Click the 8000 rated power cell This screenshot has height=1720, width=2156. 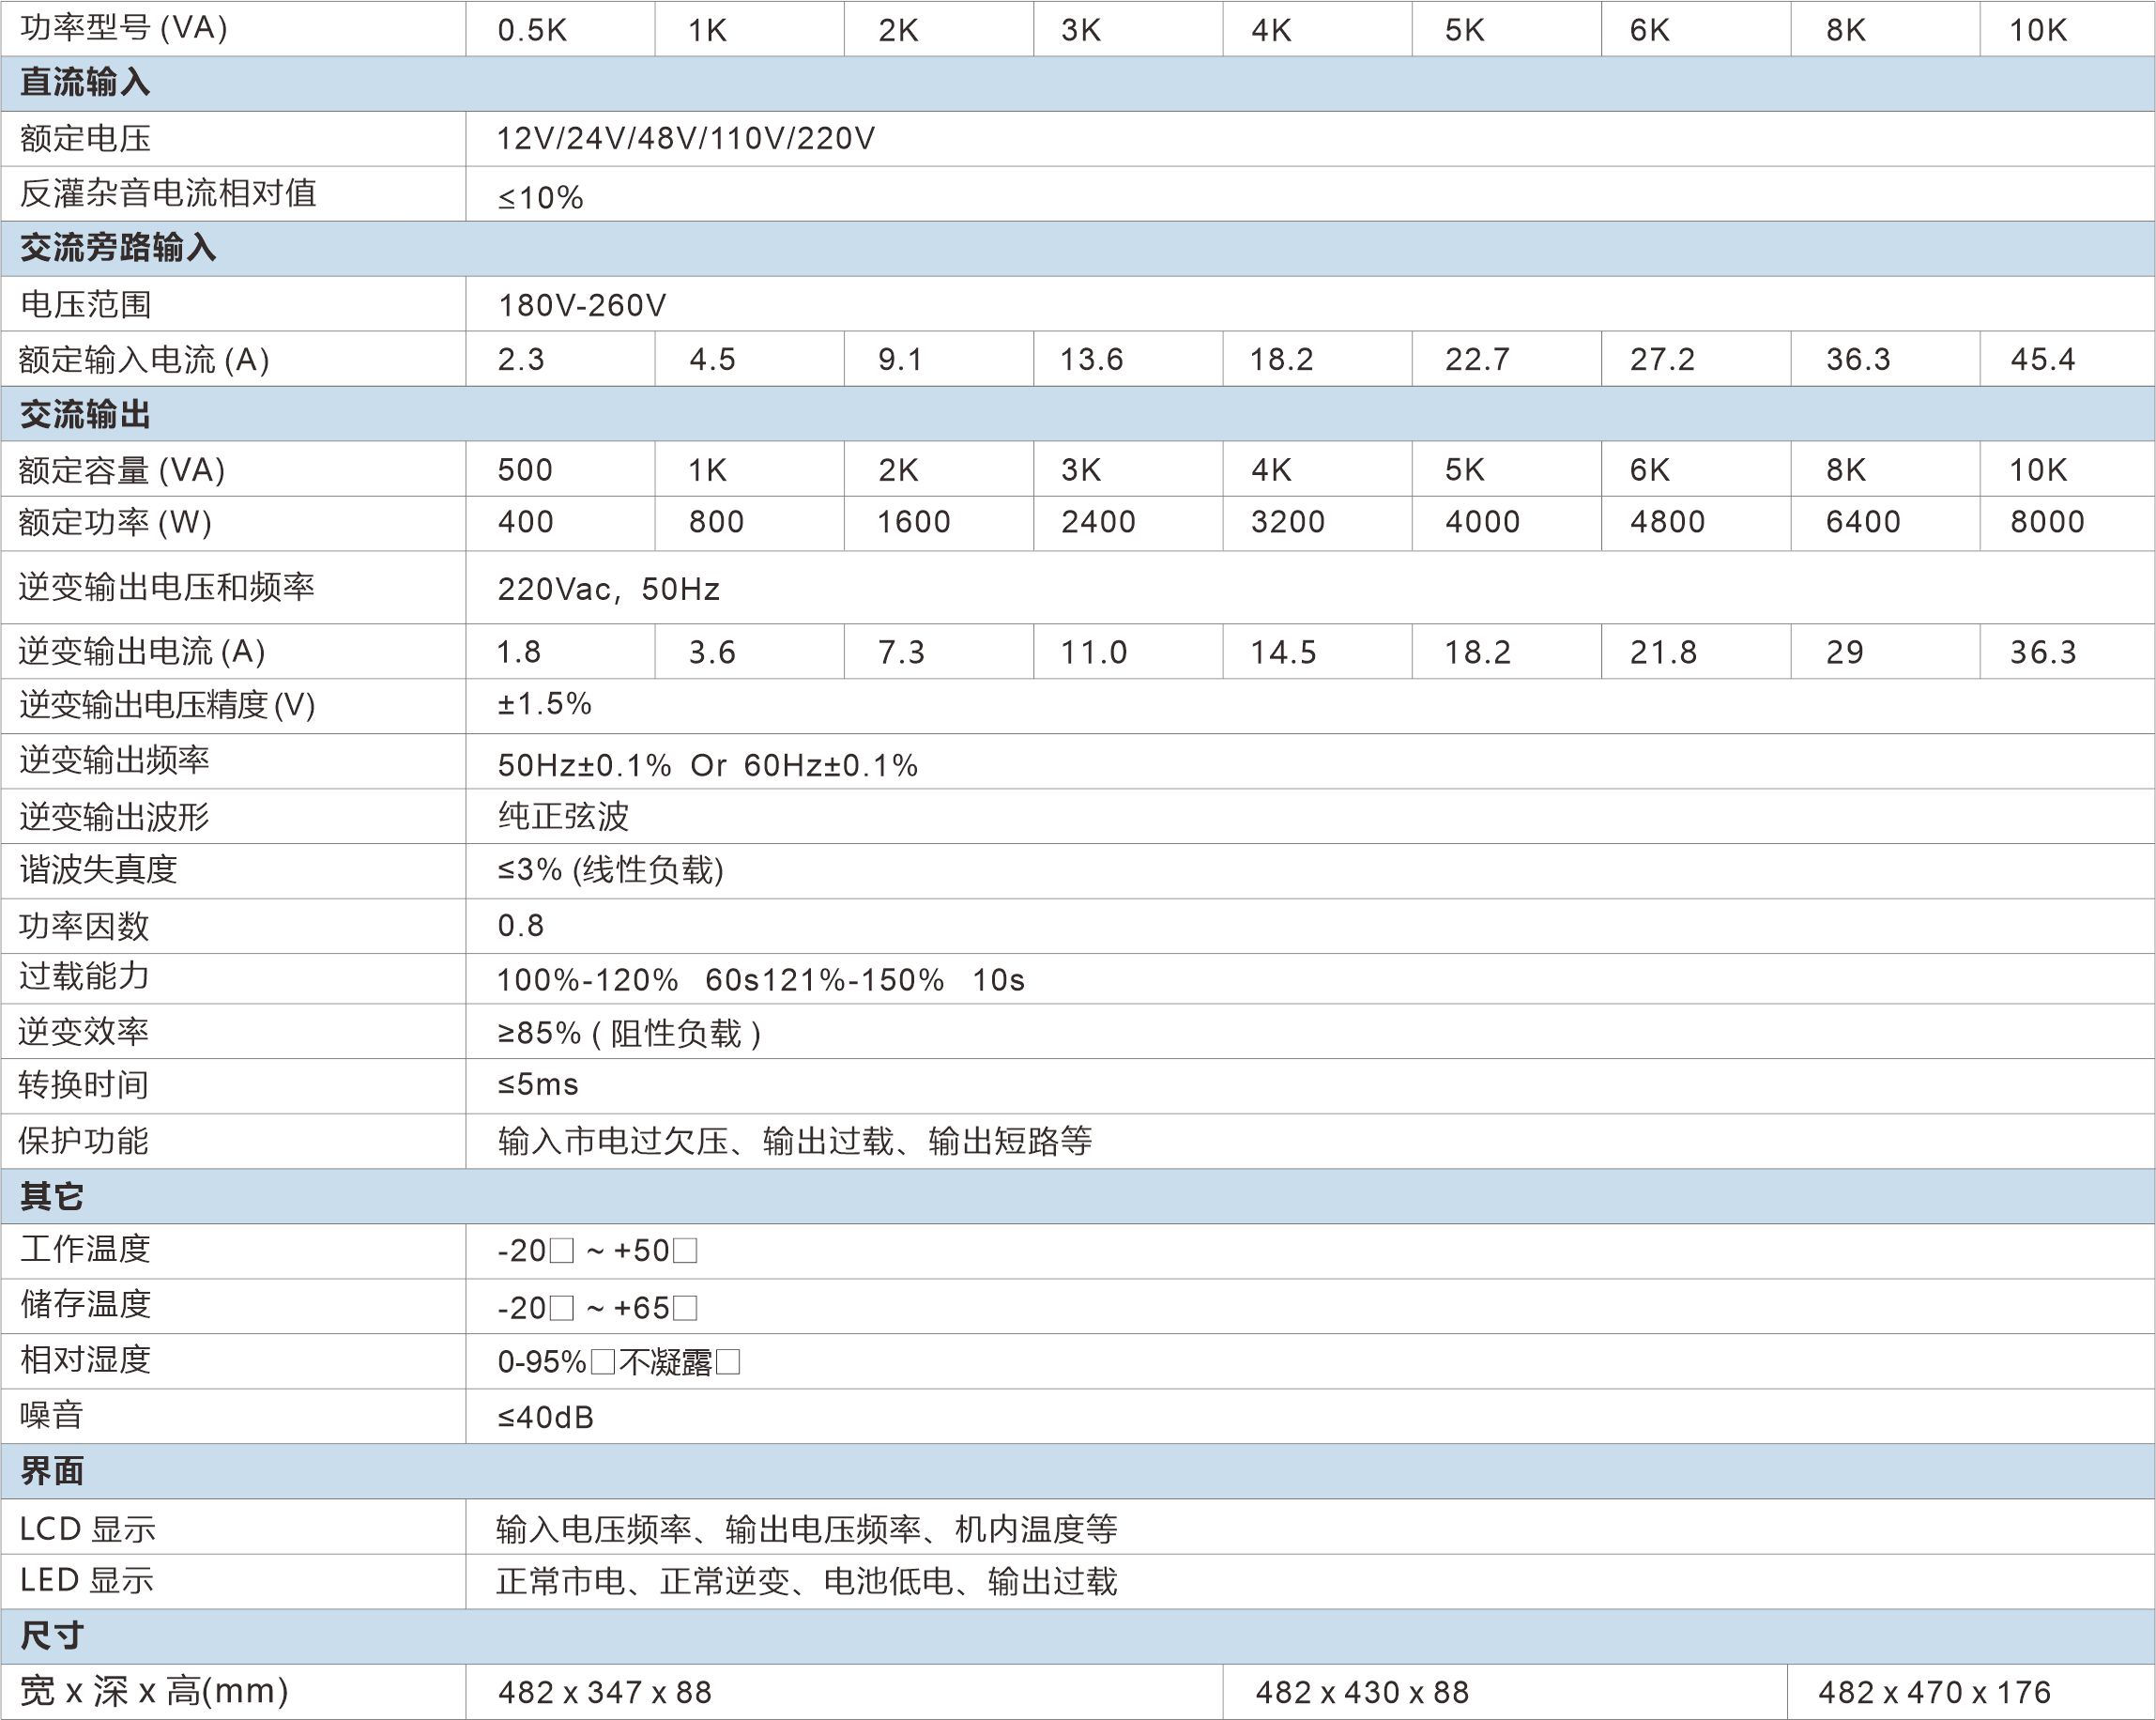[x=2046, y=522]
